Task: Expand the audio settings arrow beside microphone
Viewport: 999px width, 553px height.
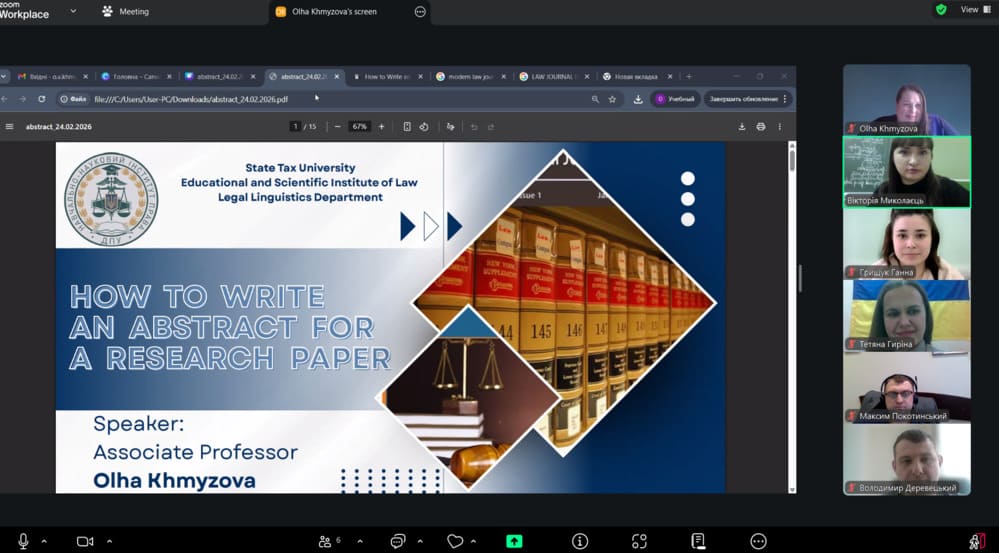Action: coord(44,541)
